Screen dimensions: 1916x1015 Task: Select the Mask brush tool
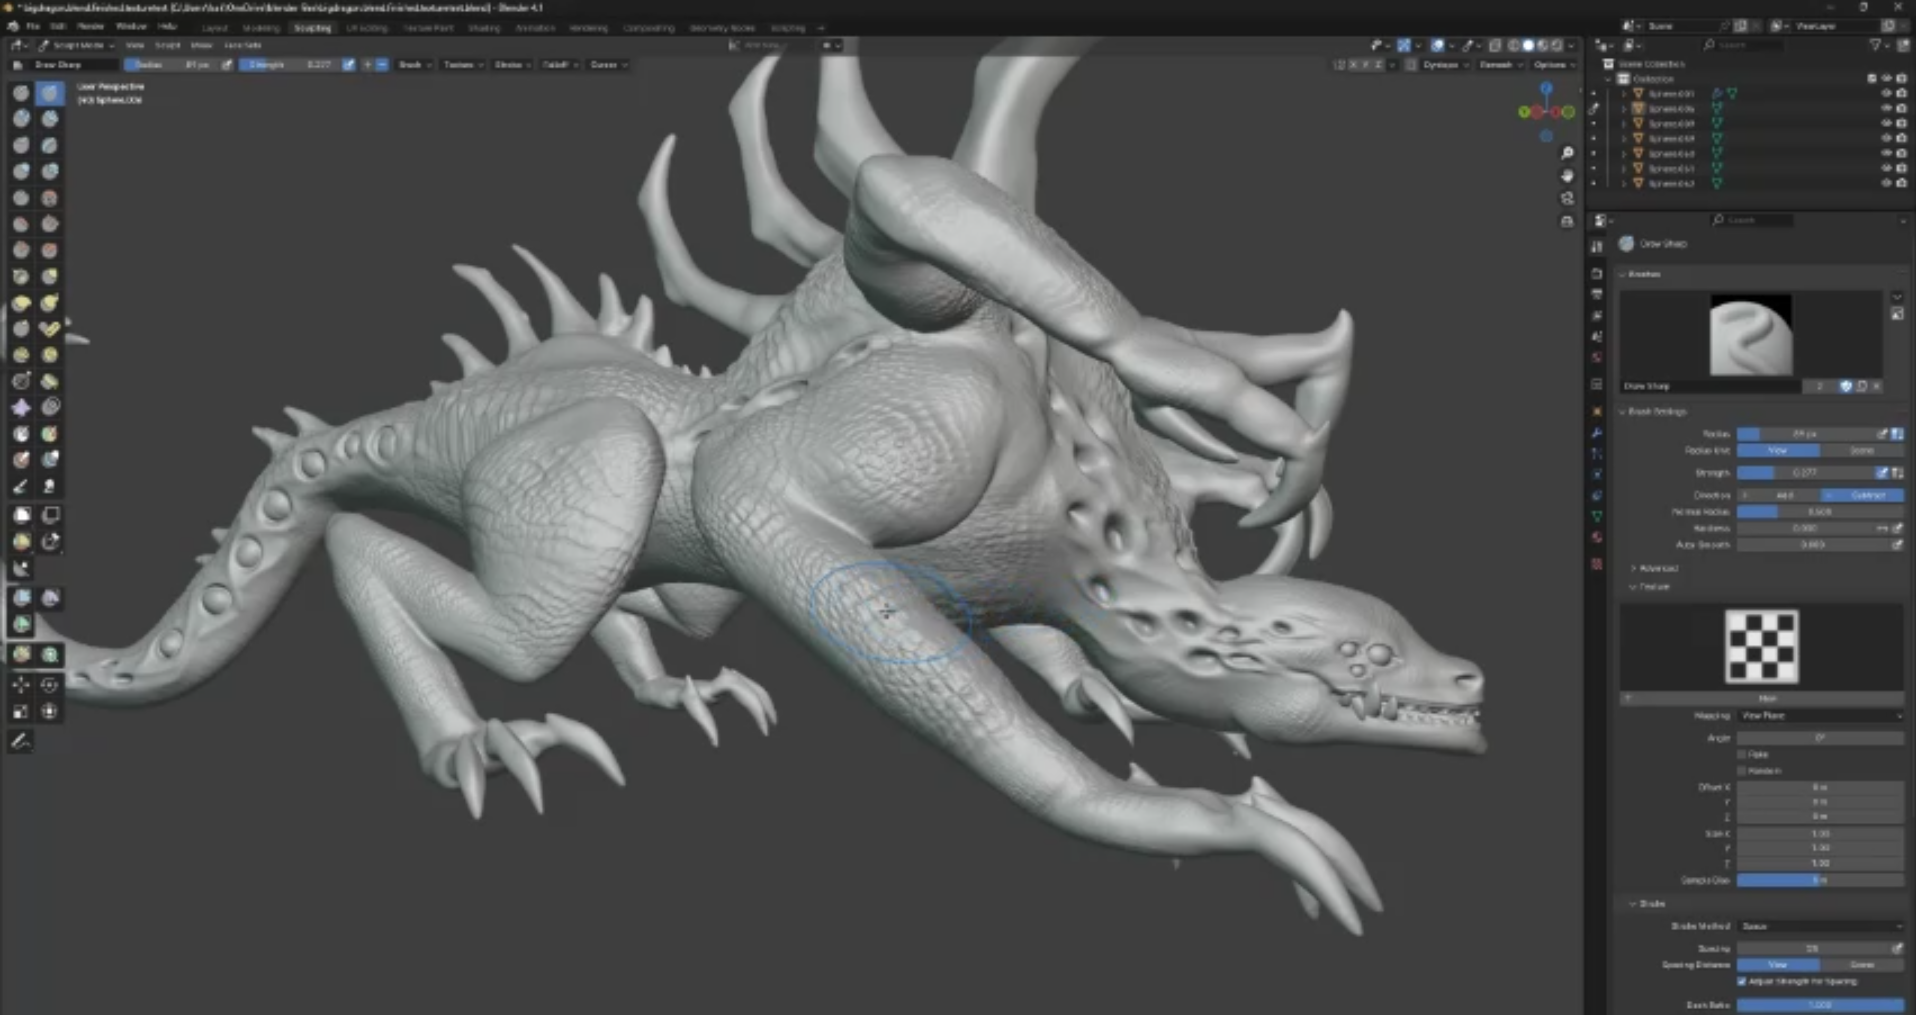tap(21, 433)
